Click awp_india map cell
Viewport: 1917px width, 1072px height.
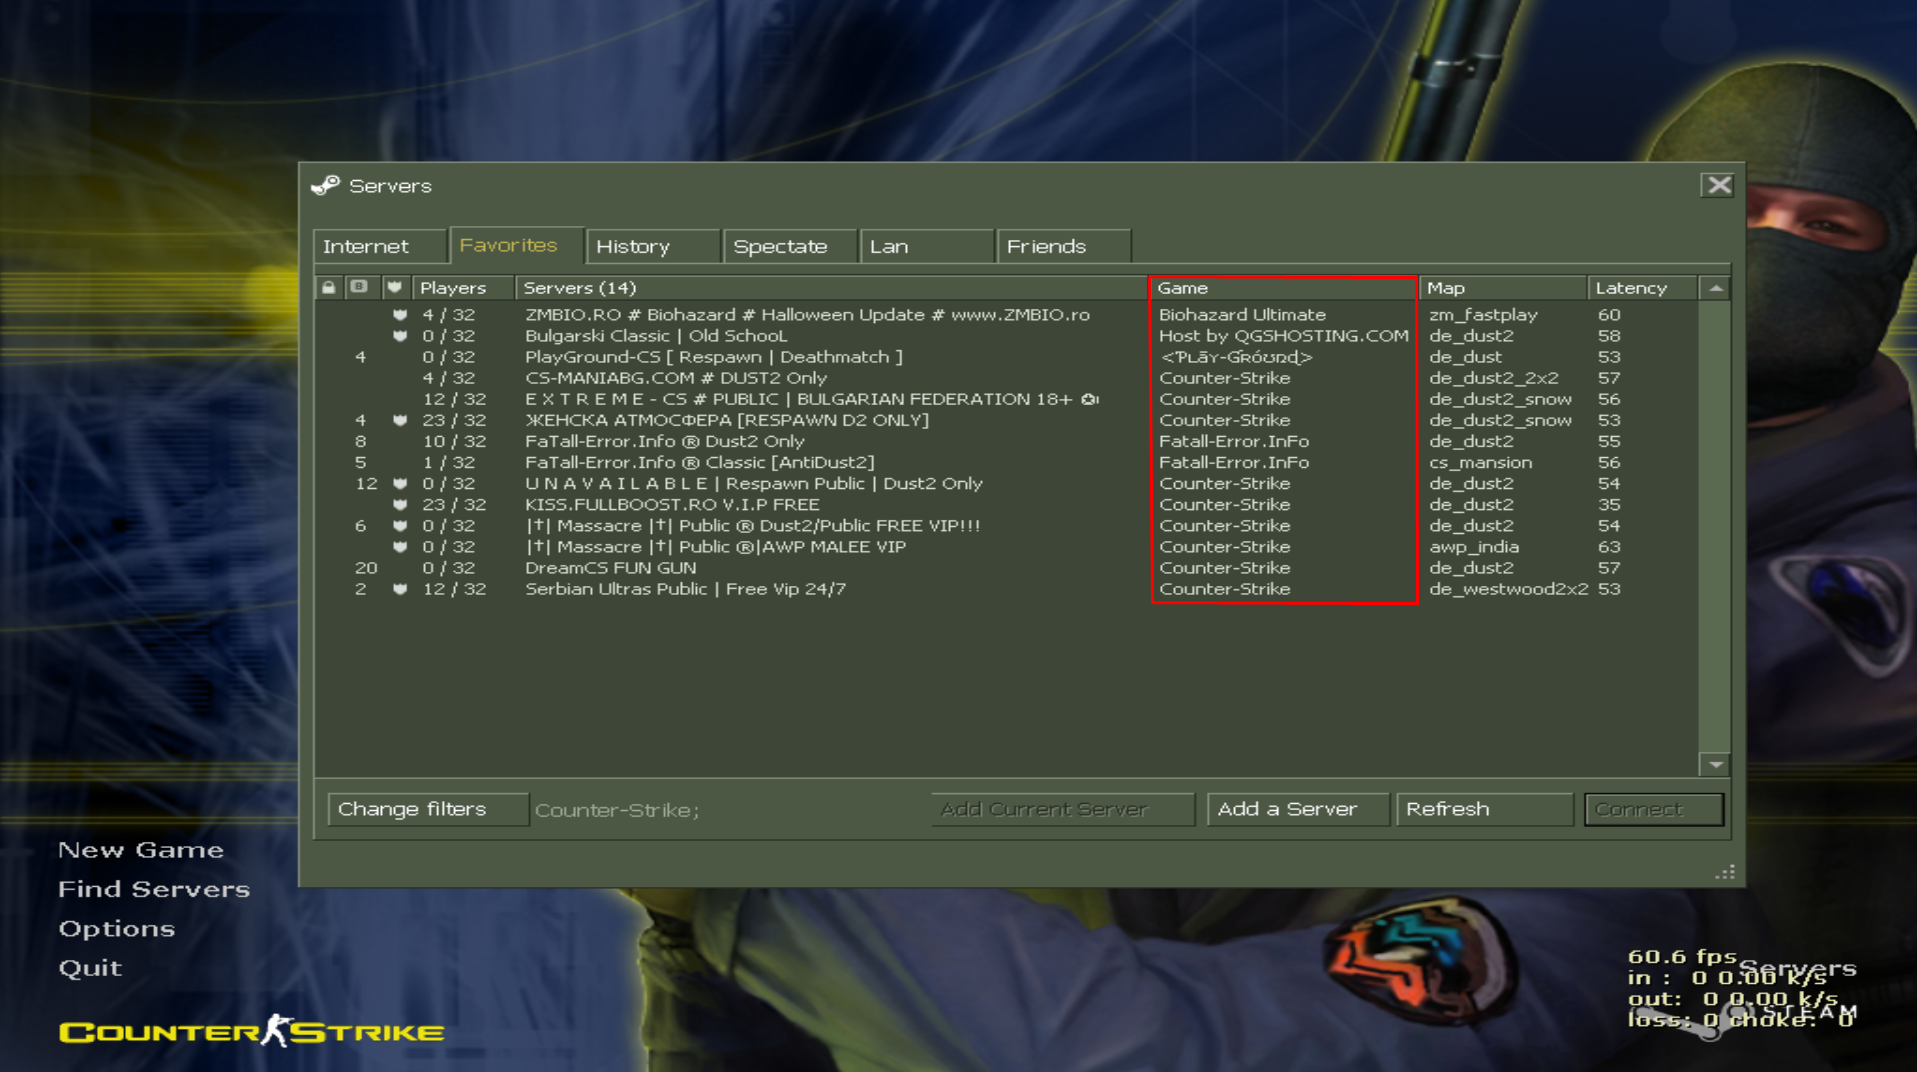pyautogui.click(x=1474, y=547)
